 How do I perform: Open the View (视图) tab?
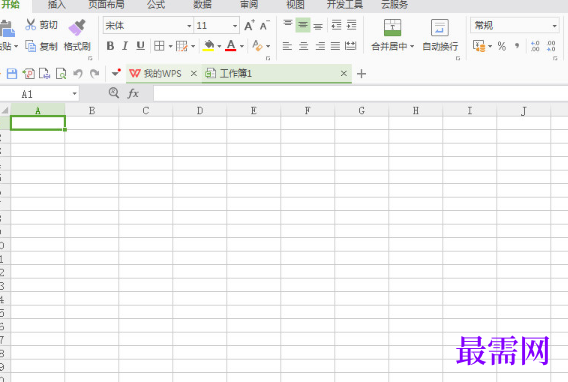[x=295, y=4]
